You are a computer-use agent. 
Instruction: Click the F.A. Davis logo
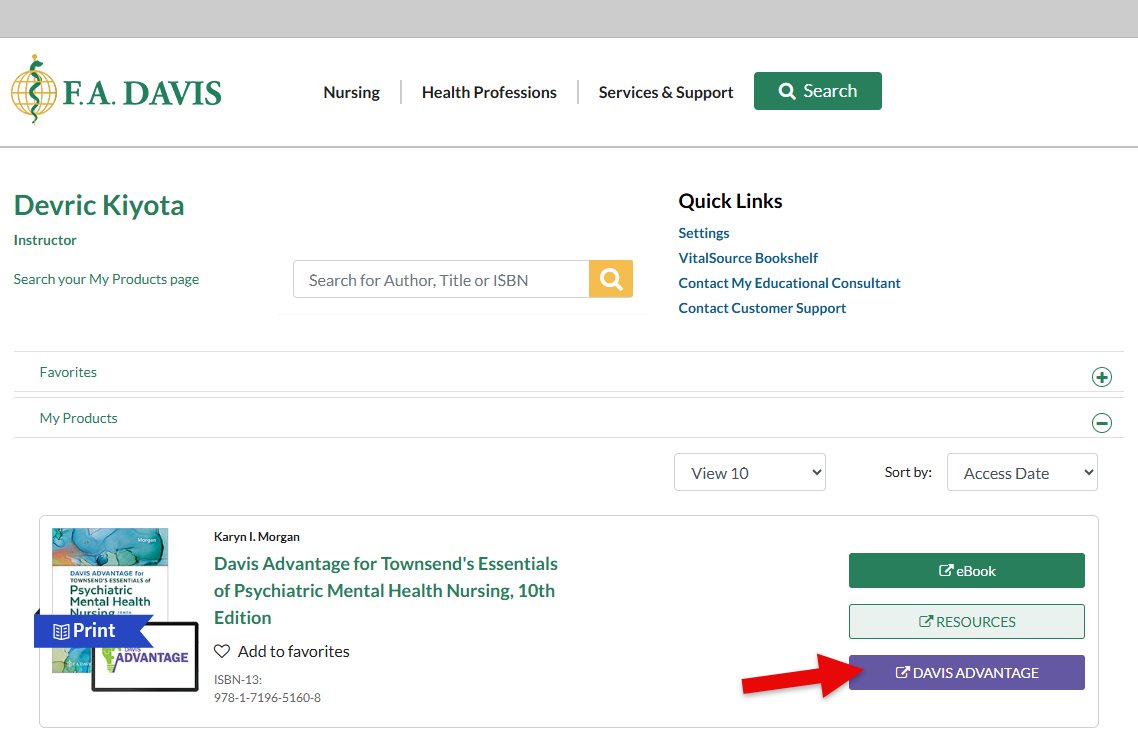(x=116, y=91)
